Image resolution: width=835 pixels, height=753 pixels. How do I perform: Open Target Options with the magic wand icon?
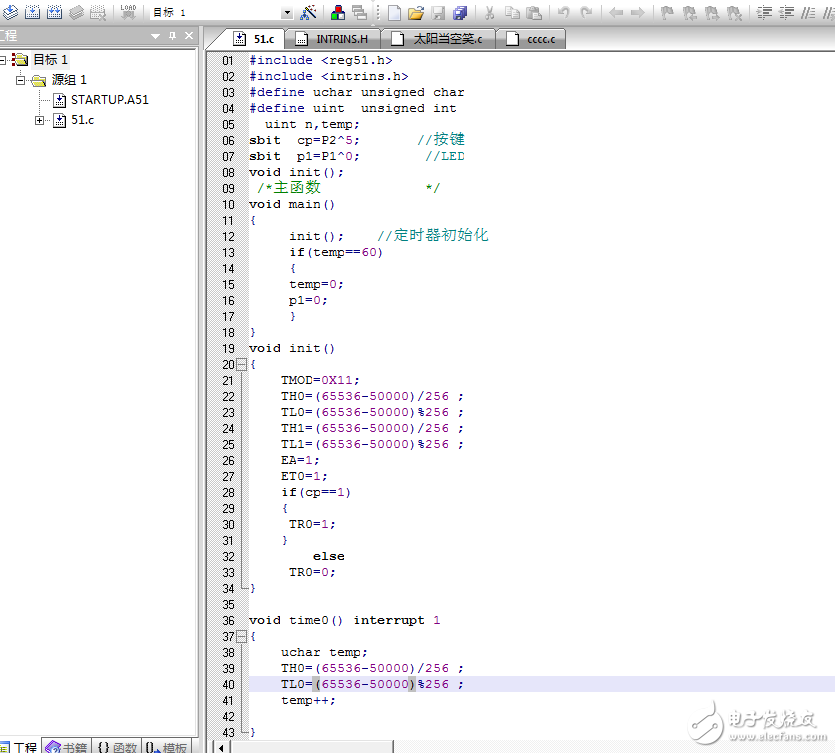pos(309,13)
